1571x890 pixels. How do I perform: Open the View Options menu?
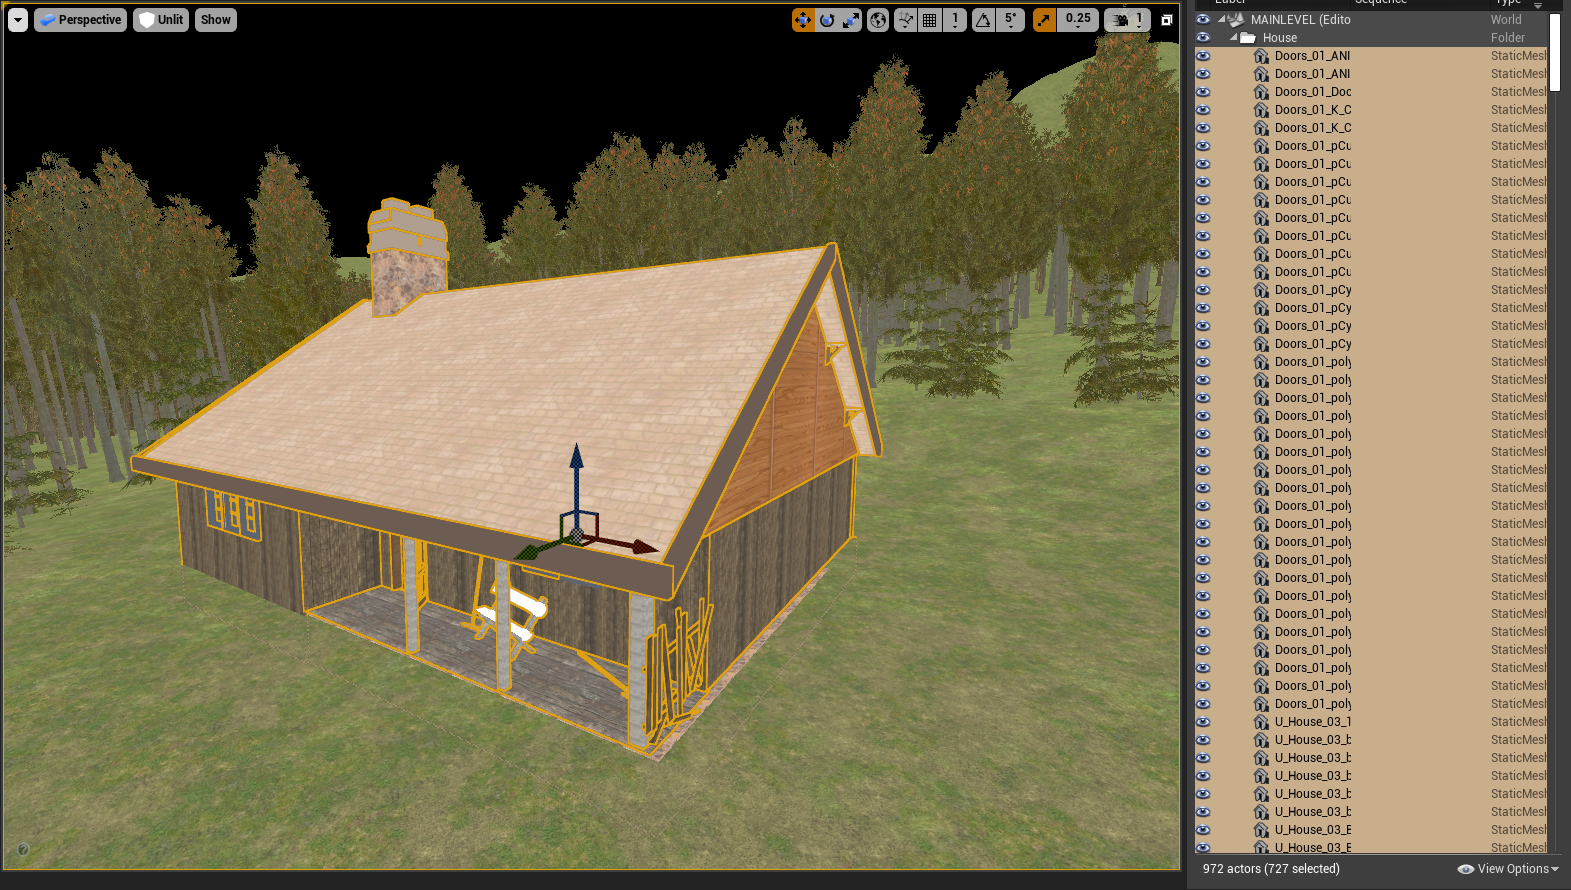[x=1509, y=869]
